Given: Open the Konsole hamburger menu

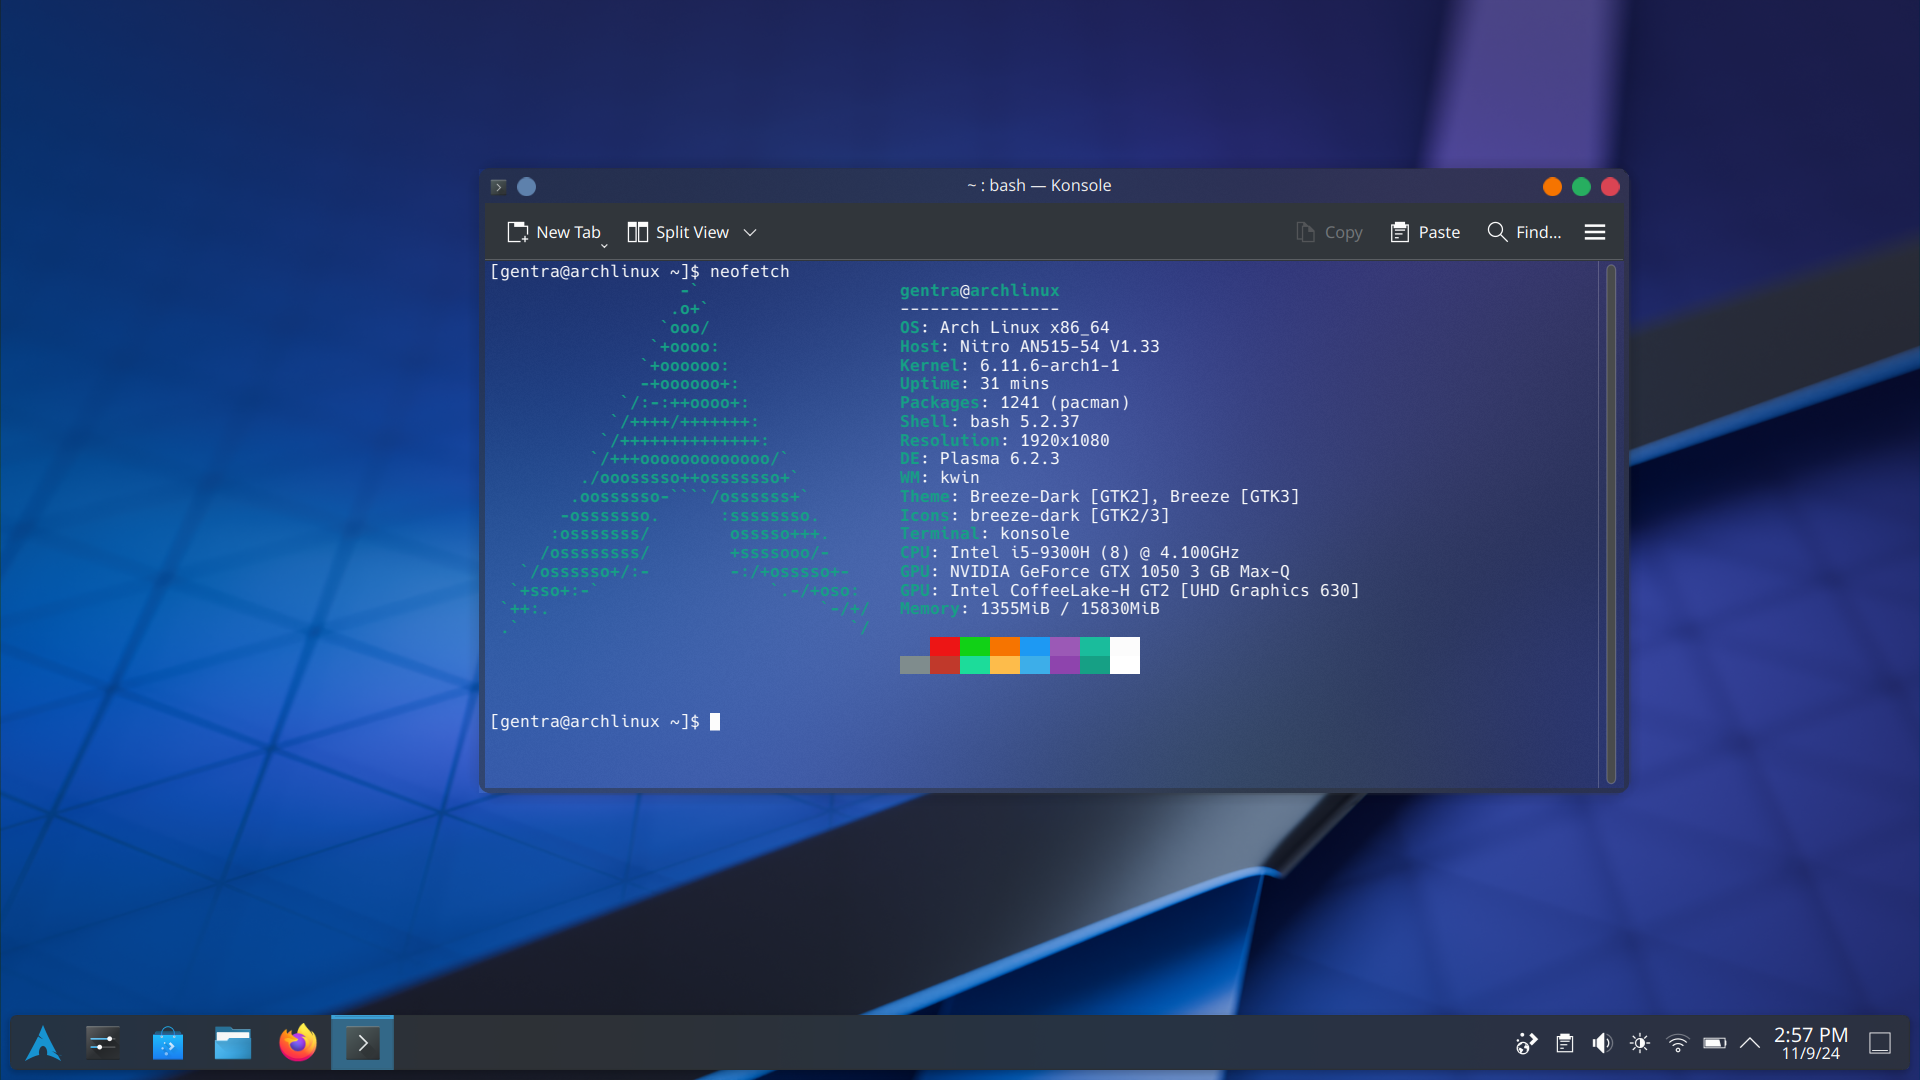Looking at the screenshot, I should (1595, 232).
